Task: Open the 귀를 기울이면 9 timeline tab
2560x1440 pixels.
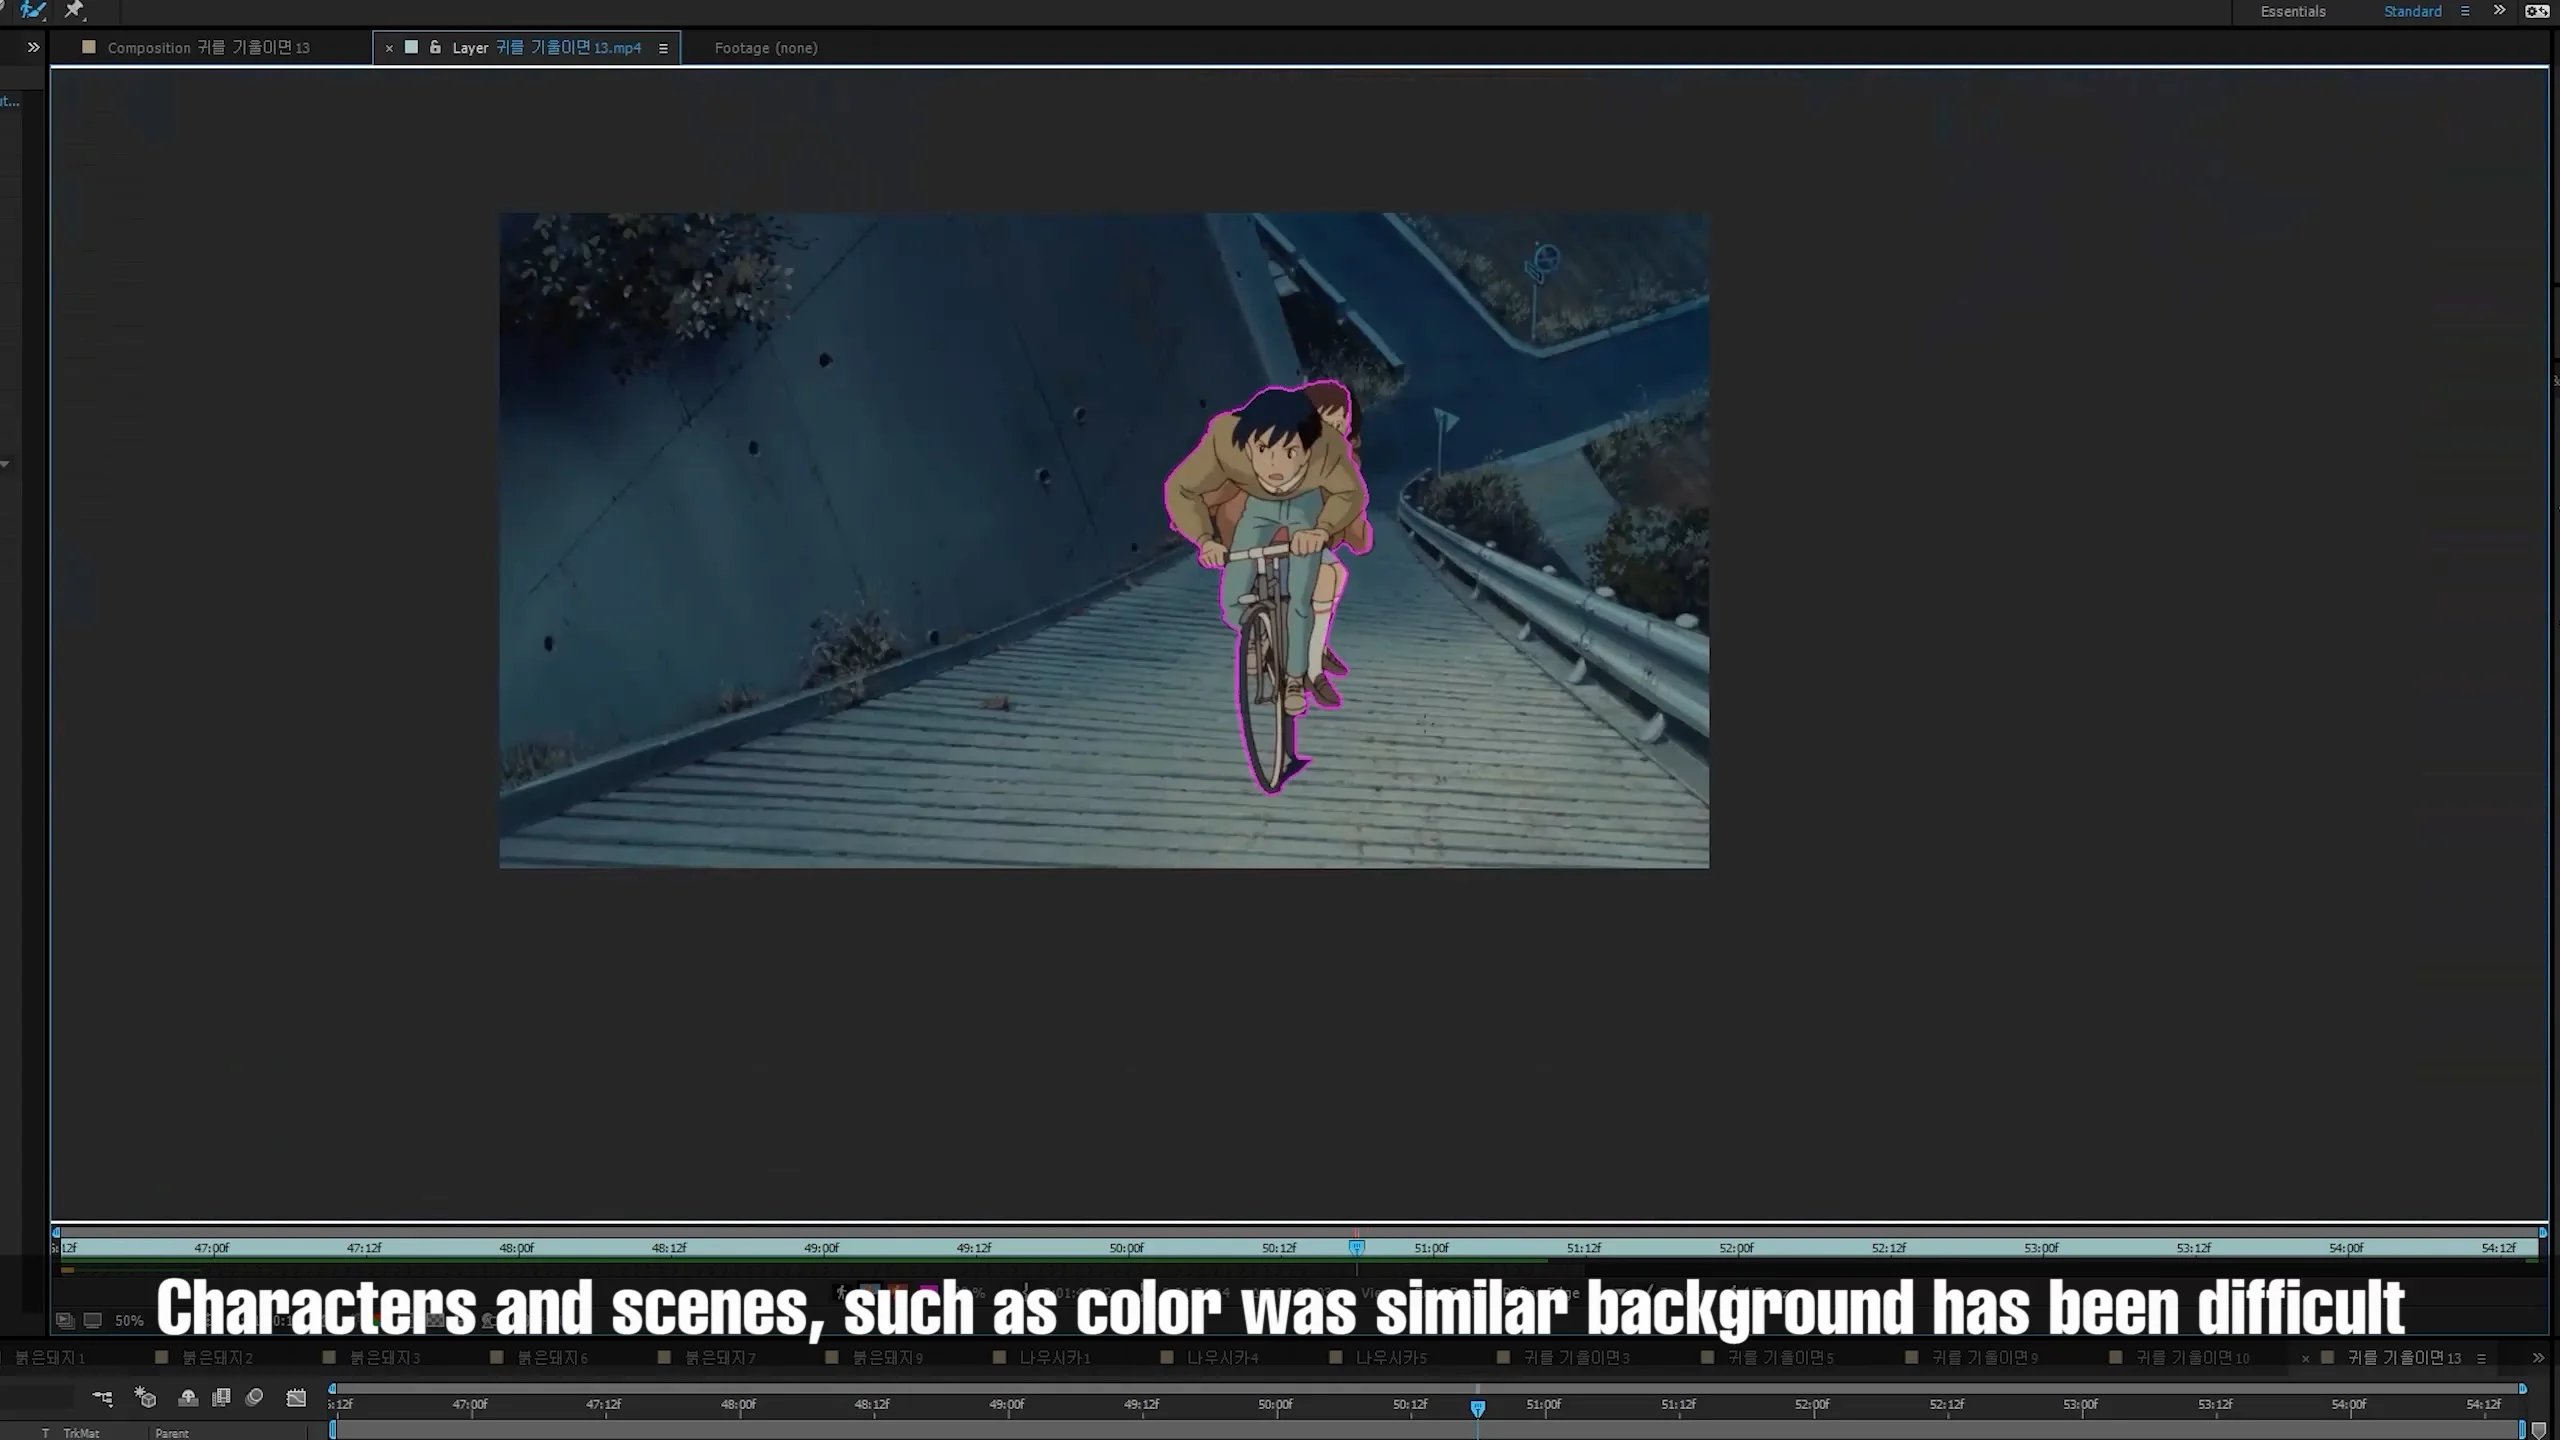Action: tap(1985, 1358)
